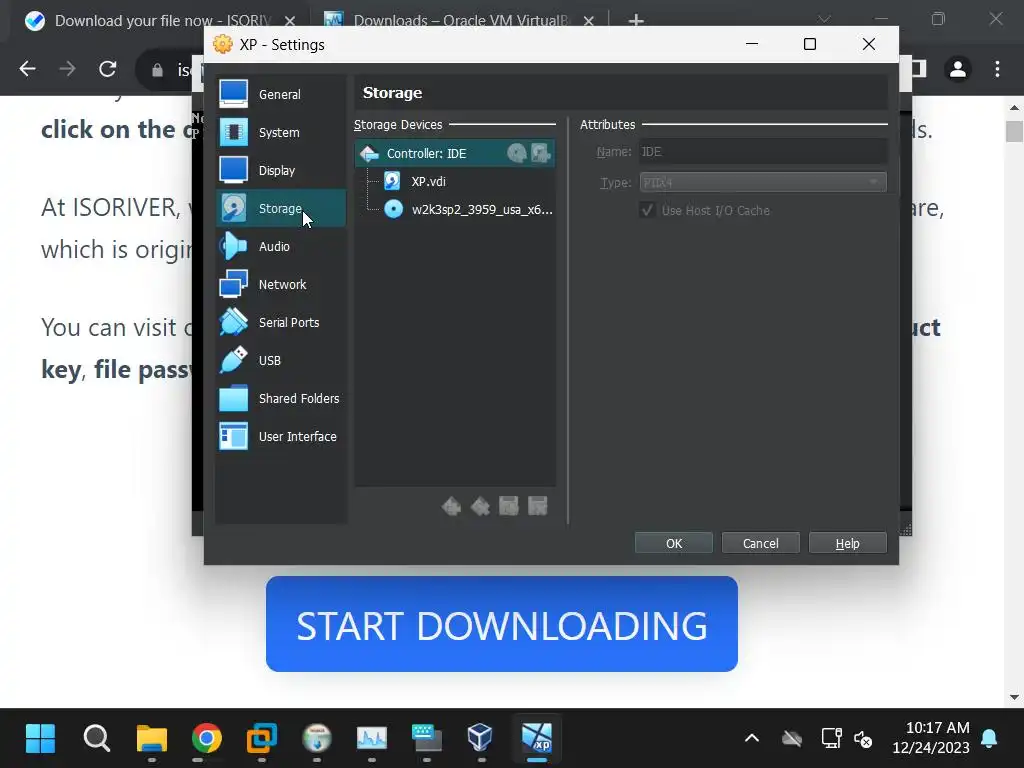
Task: Open running XP virtual machine taskbar icon
Action: (x=537, y=739)
